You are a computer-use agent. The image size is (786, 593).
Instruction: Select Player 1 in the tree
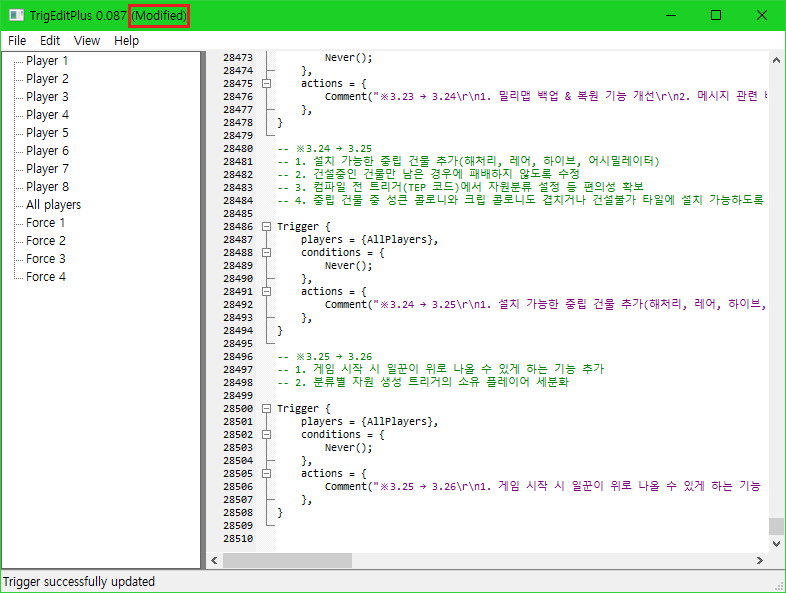point(47,61)
